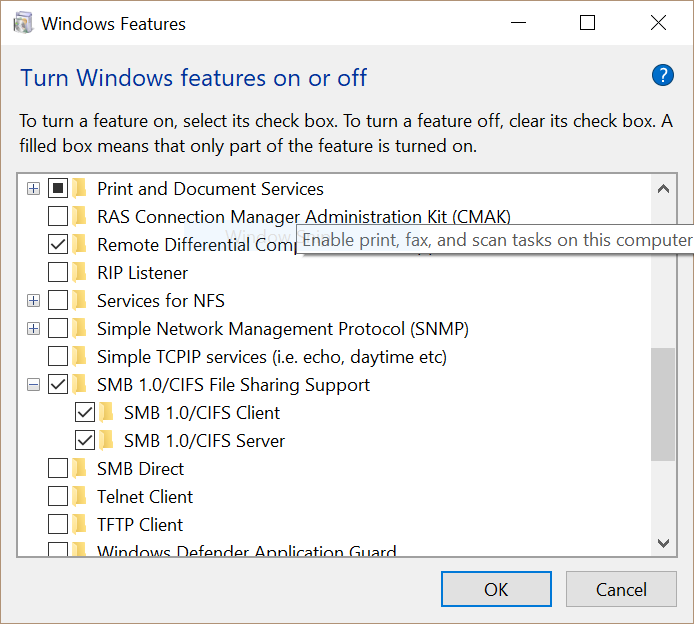The image size is (694, 624).
Task: Select the Print and Document Services label
Action: [210, 189]
